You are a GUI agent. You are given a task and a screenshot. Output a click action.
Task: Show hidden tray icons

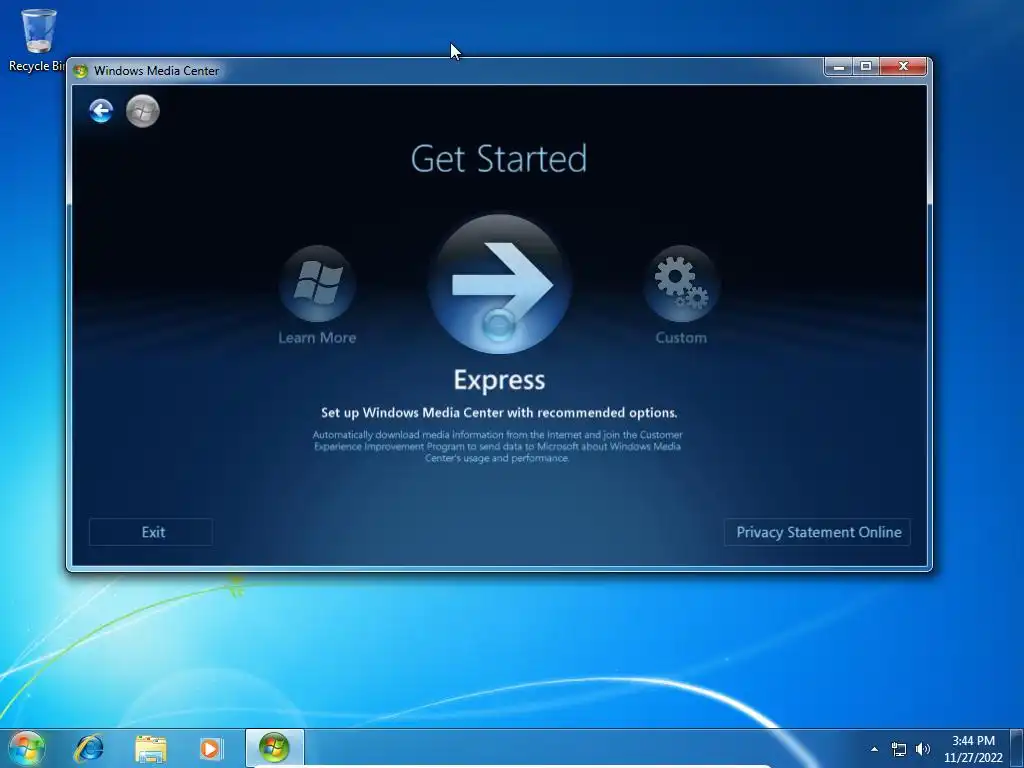click(x=874, y=749)
